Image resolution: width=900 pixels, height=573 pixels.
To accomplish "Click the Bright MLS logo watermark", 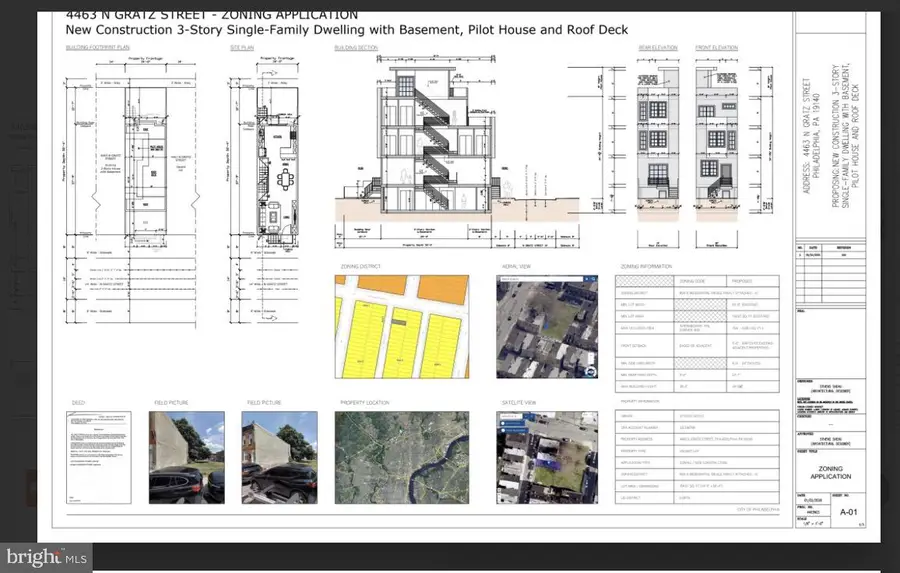I will [46, 557].
